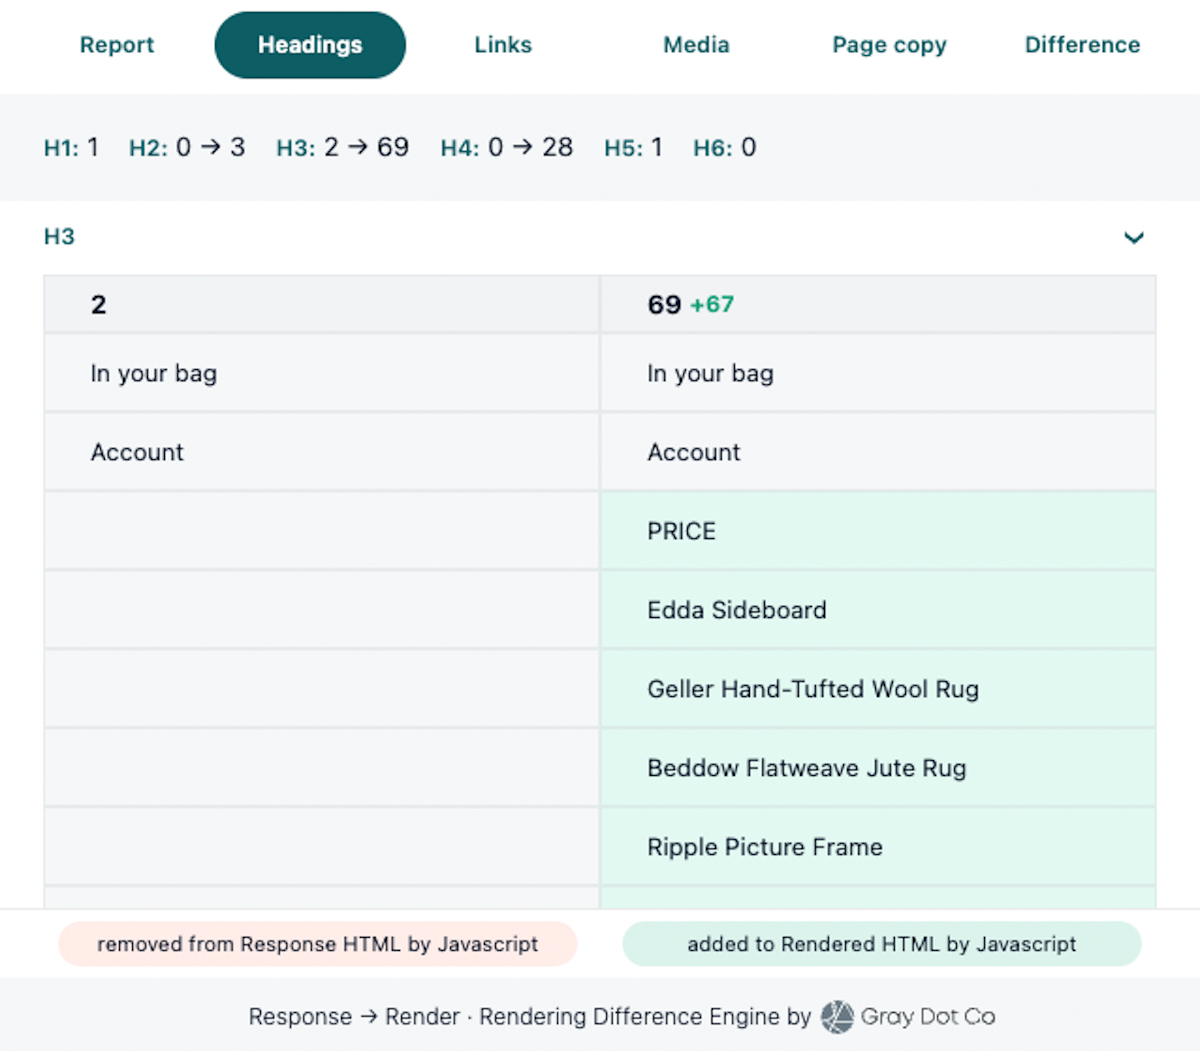Viewport: 1200px width, 1051px height.
Task: Click the Gray Dot Co footer link
Action: click(x=927, y=1016)
